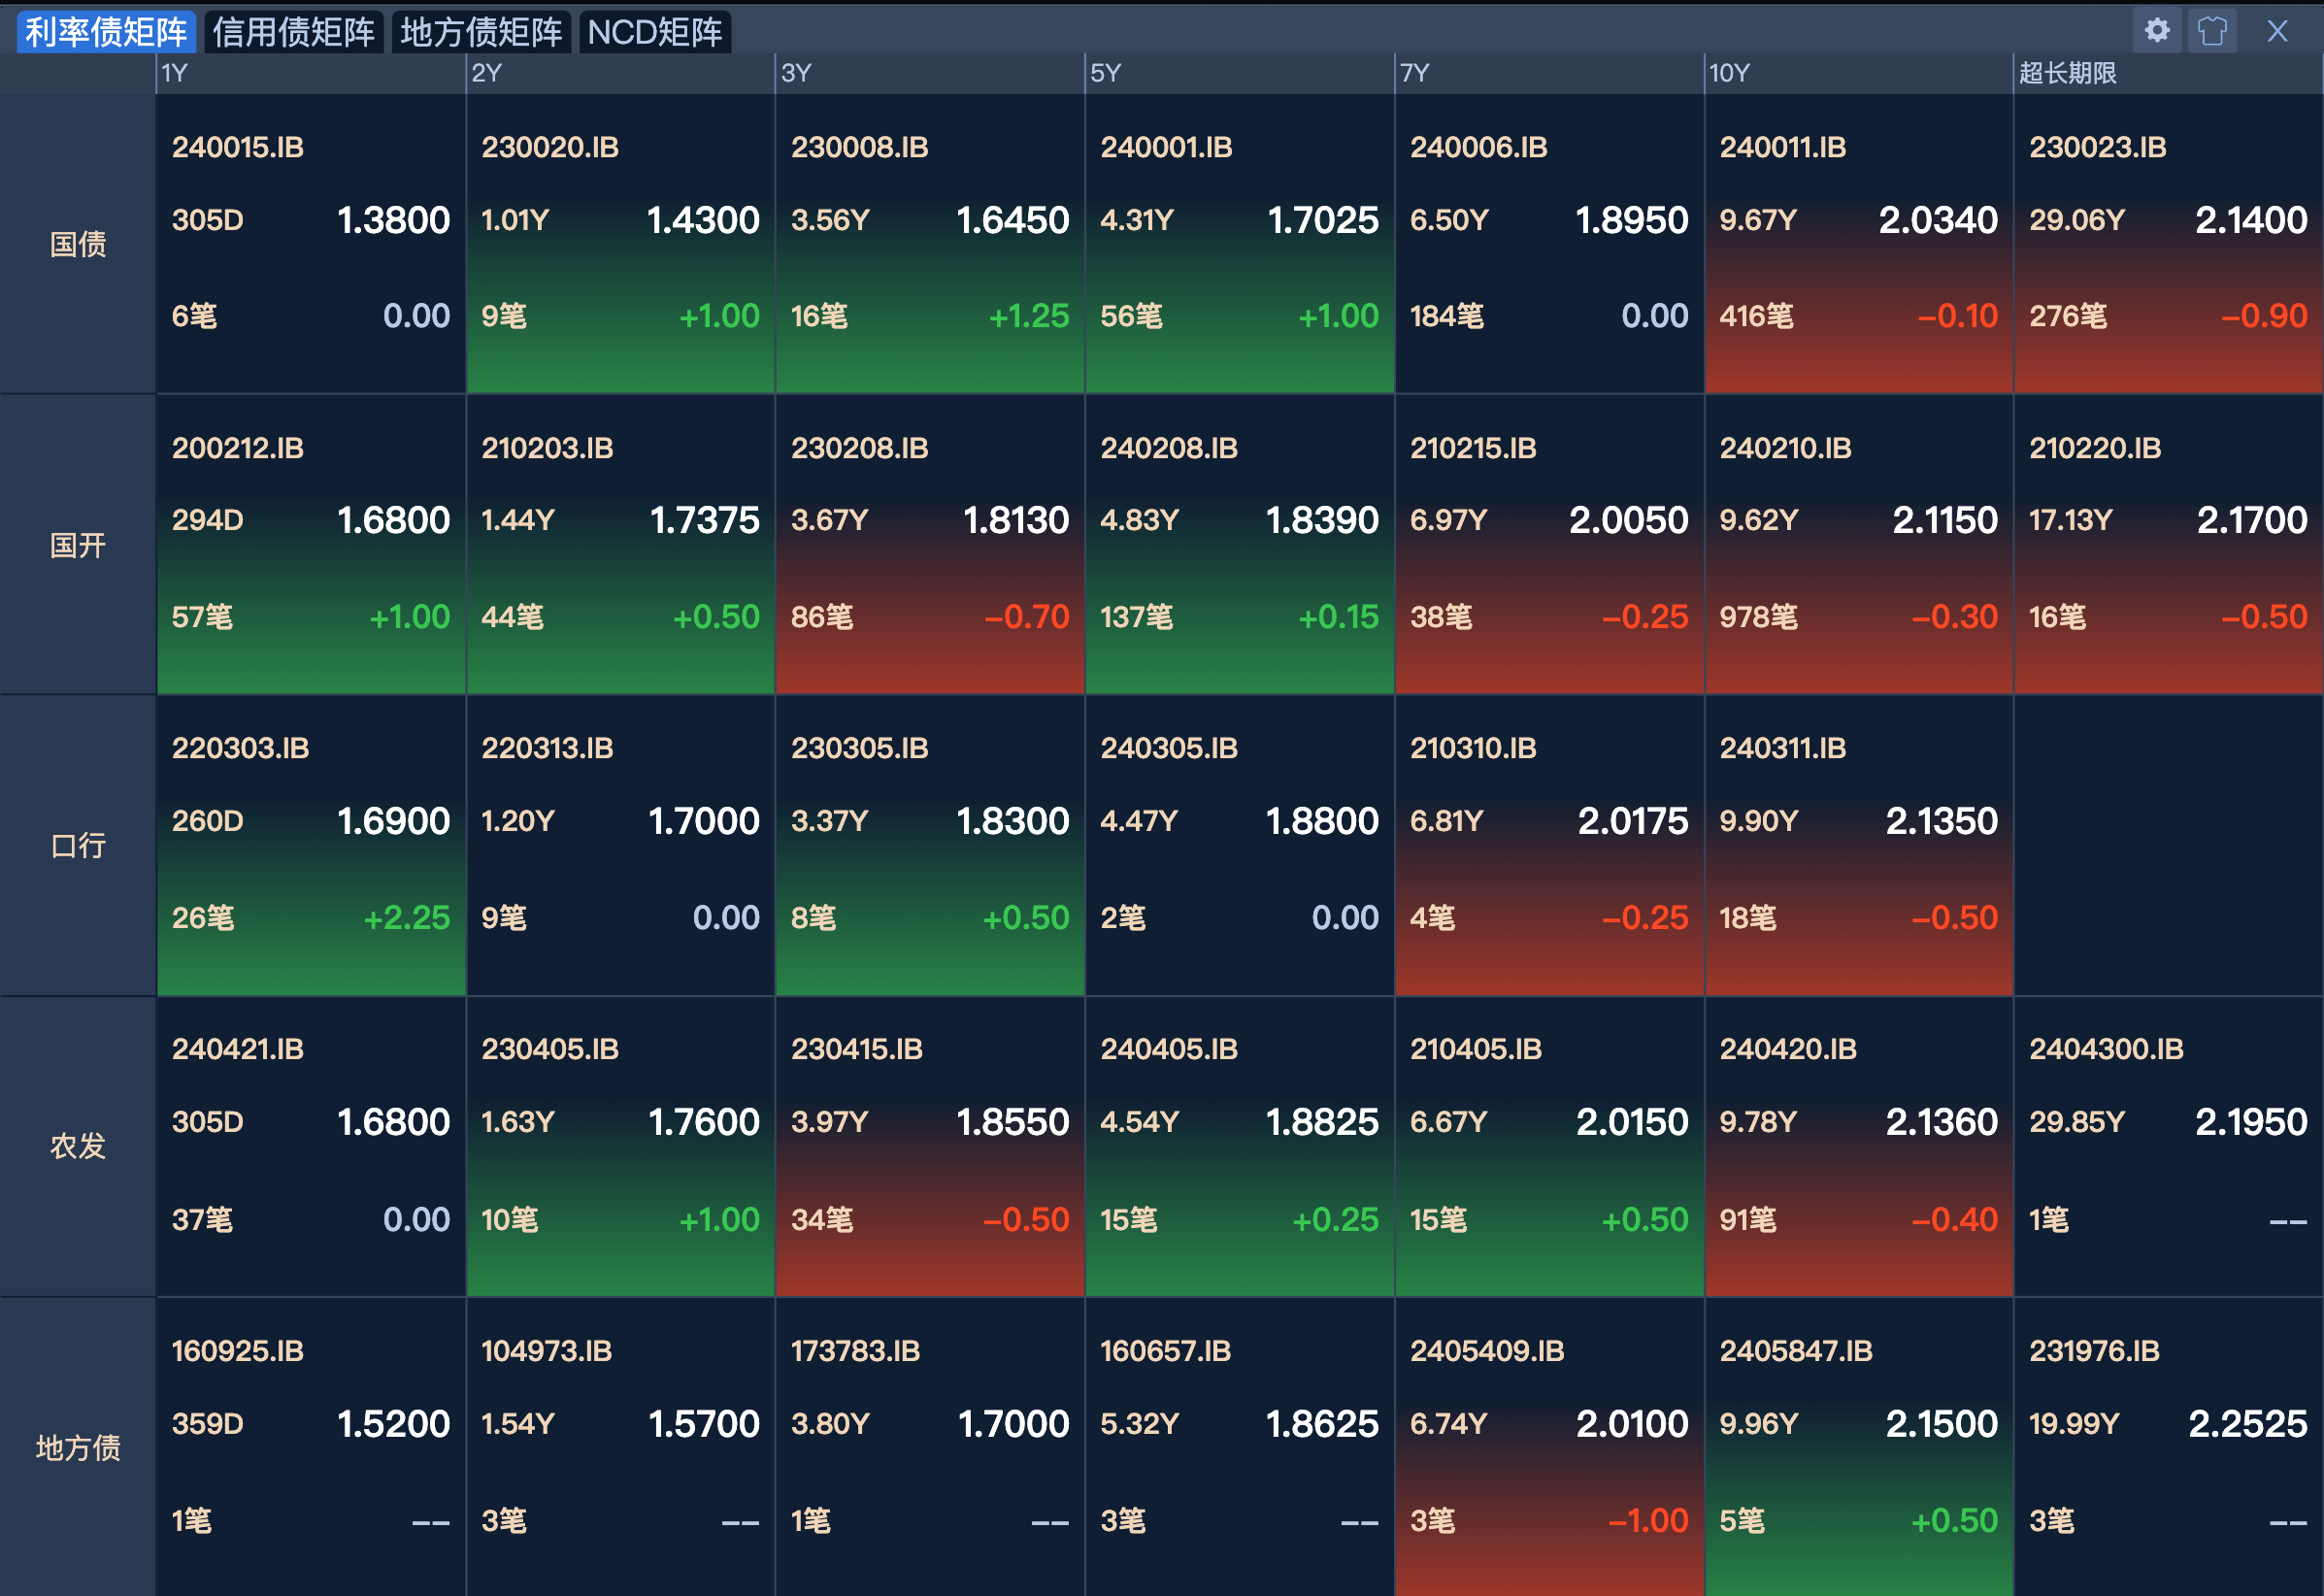Click the 230023.IB yield 2.1400

[x=2250, y=220]
